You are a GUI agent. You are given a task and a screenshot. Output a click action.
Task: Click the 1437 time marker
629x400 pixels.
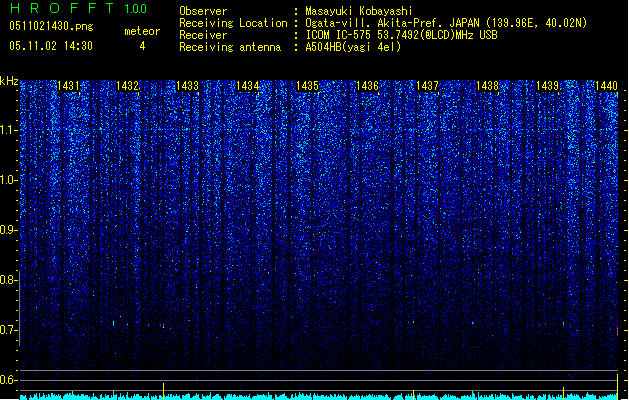(x=427, y=86)
